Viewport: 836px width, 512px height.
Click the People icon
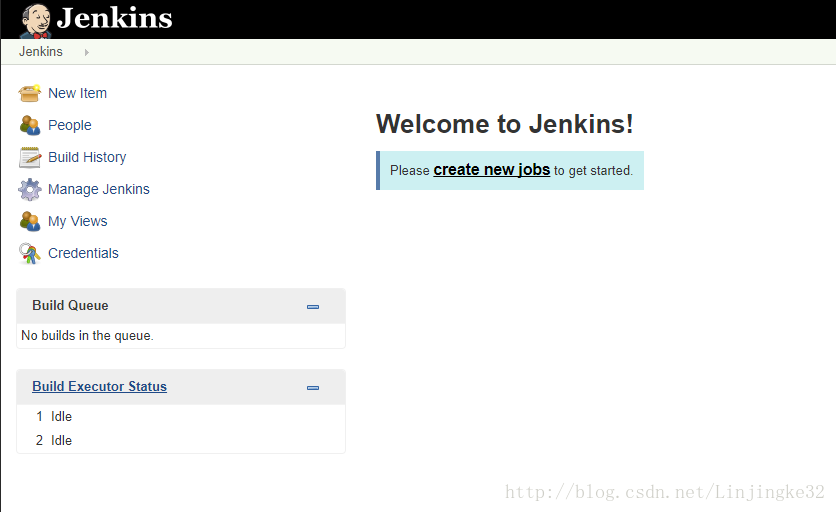pos(29,125)
